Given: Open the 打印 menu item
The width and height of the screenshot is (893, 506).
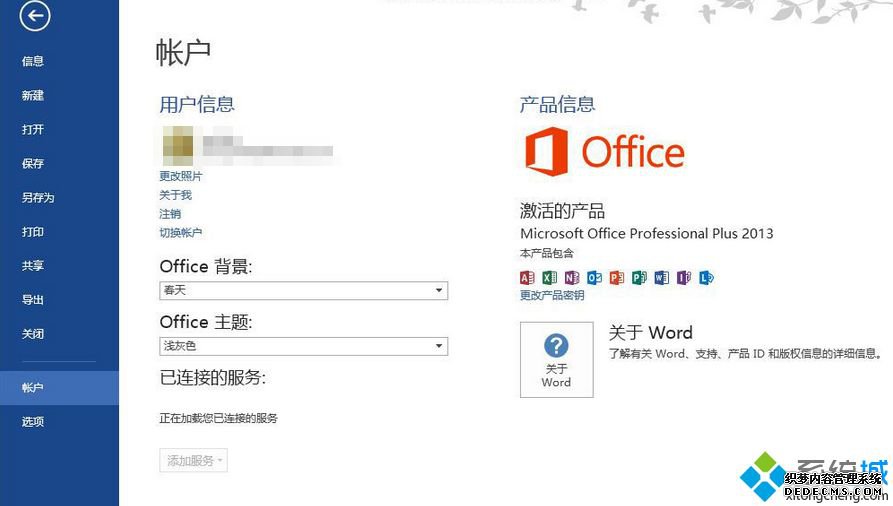Looking at the screenshot, I should [33, 232].
